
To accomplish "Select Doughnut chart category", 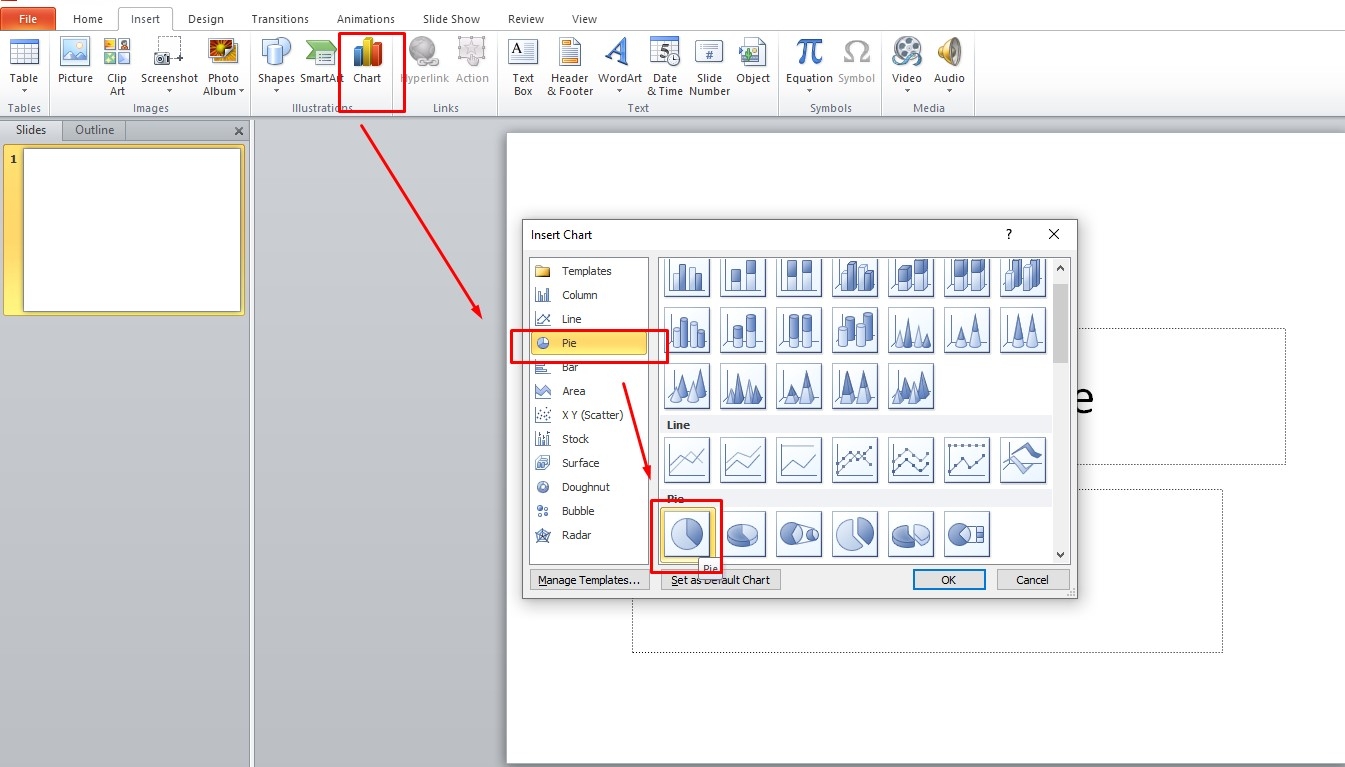I will click(x=589, y=487).
